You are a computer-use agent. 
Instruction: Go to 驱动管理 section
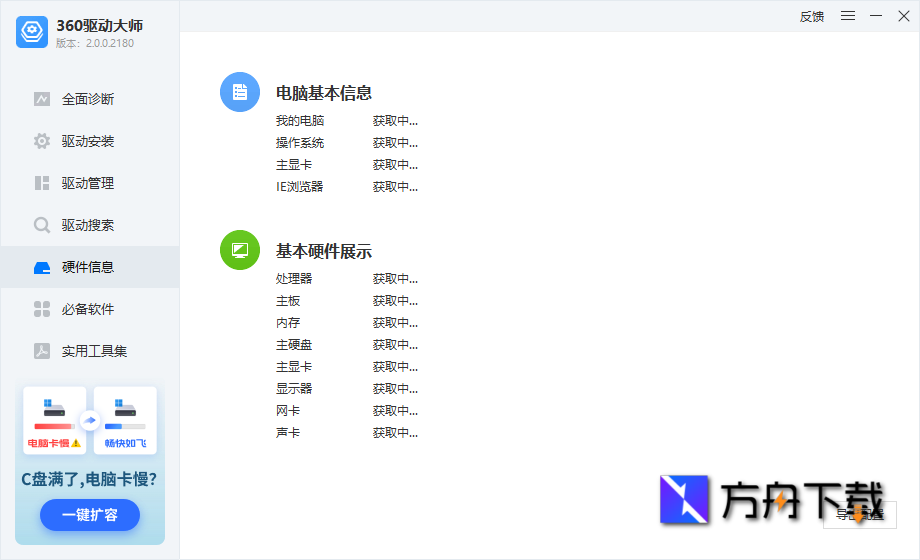90,183
